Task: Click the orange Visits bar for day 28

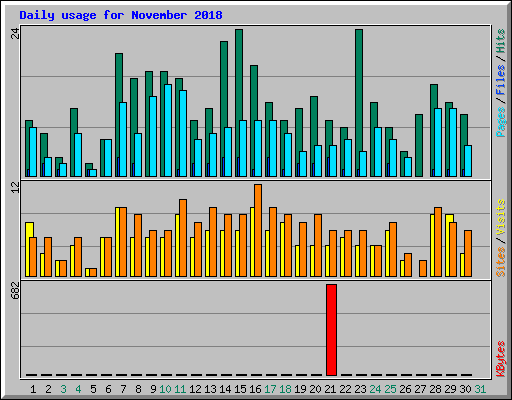Action: 438,242
